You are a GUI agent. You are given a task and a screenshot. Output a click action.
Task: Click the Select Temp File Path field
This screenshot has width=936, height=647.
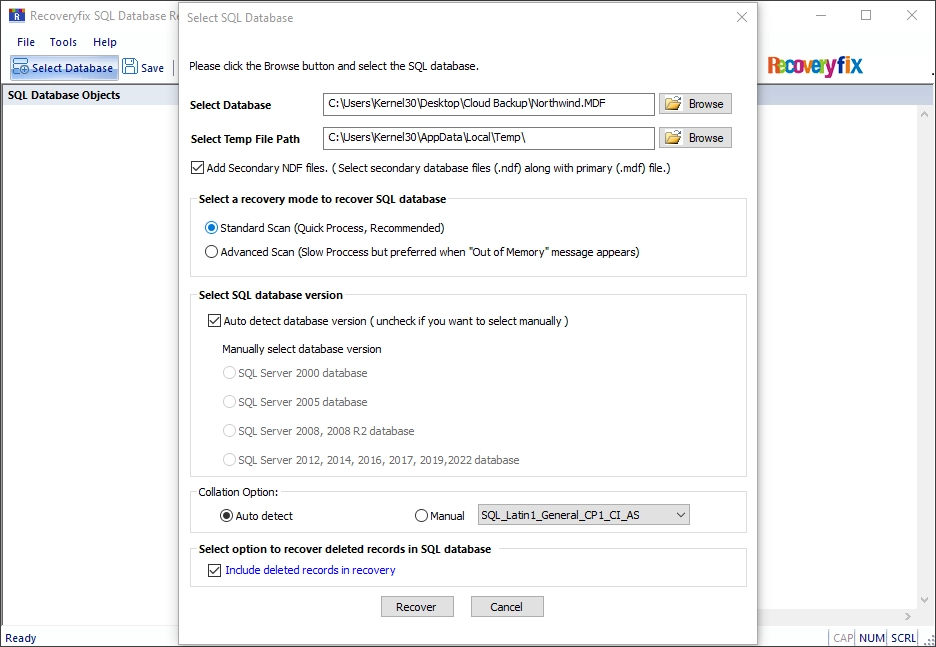(488, 138)
